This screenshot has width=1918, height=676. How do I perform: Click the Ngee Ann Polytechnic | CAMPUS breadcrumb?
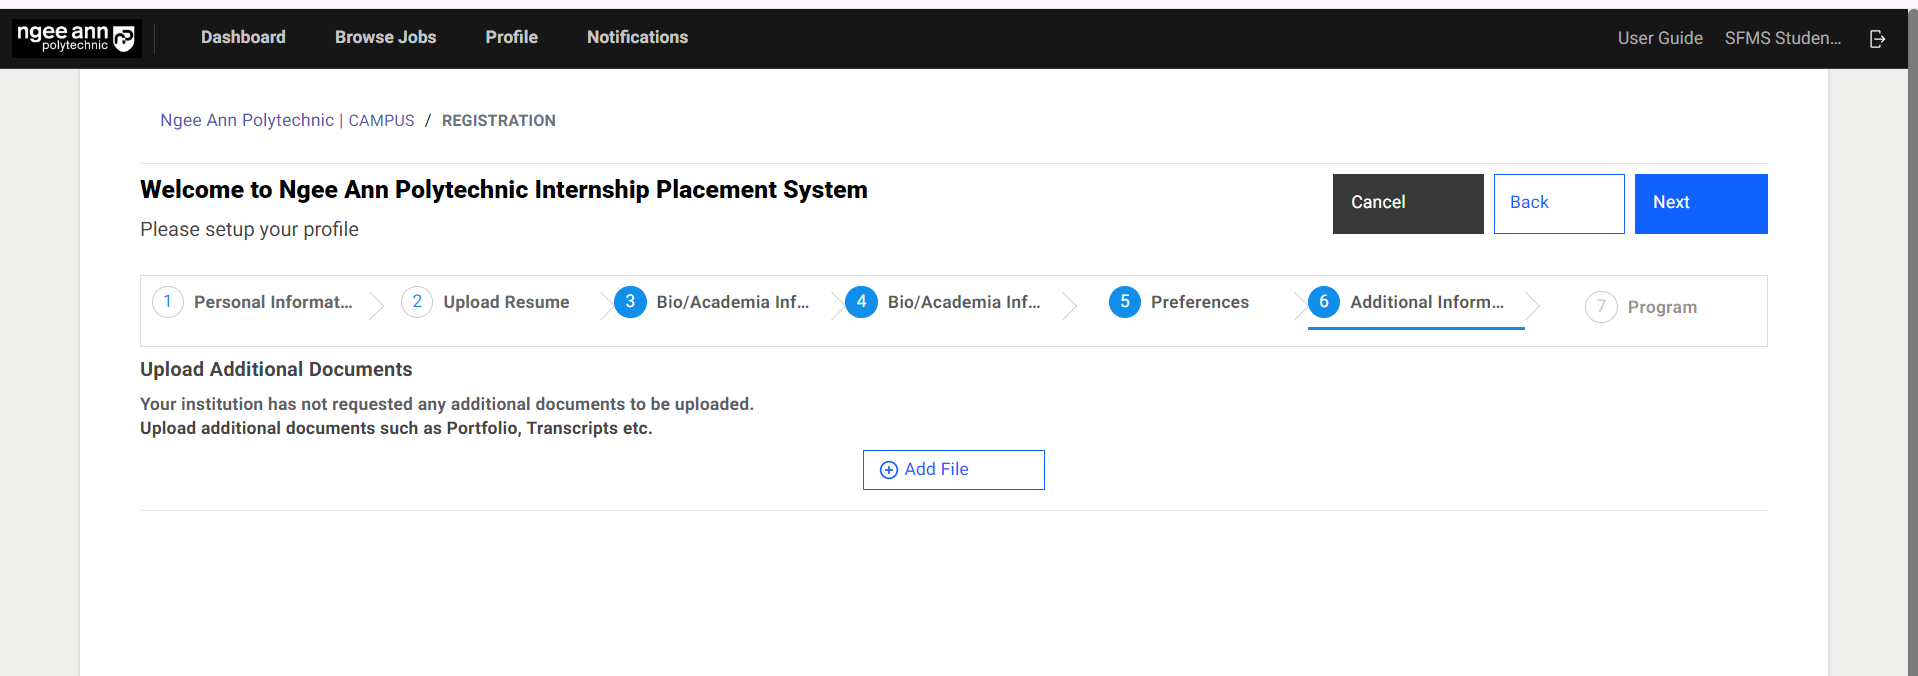pyautogui.click(x=287, y=120)
